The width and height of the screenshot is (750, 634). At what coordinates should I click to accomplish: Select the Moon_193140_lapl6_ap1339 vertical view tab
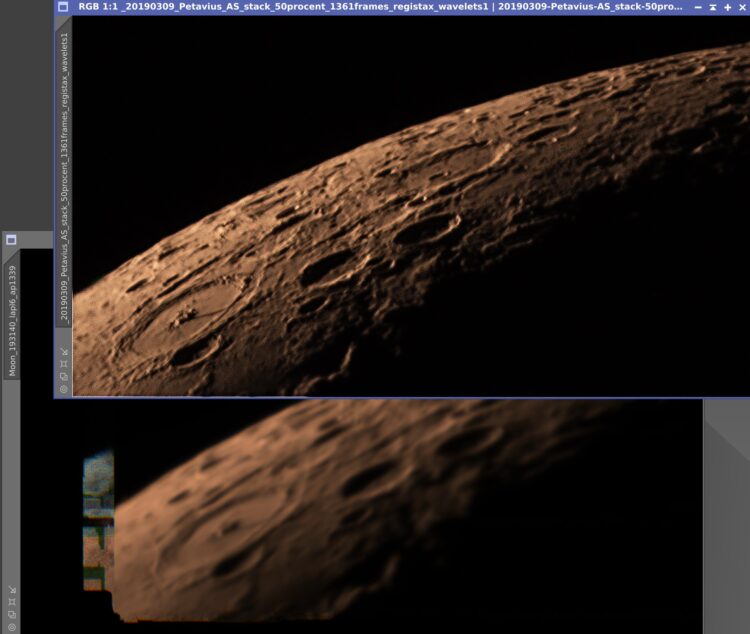coord(12,321)
